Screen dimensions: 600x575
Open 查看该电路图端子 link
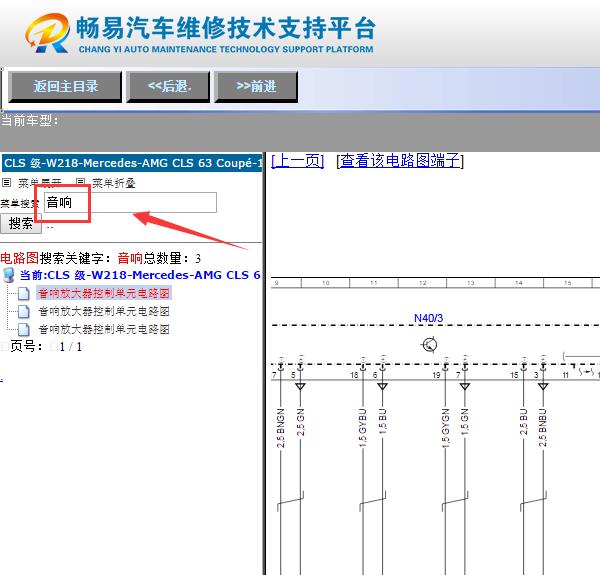tap(400, 161)
